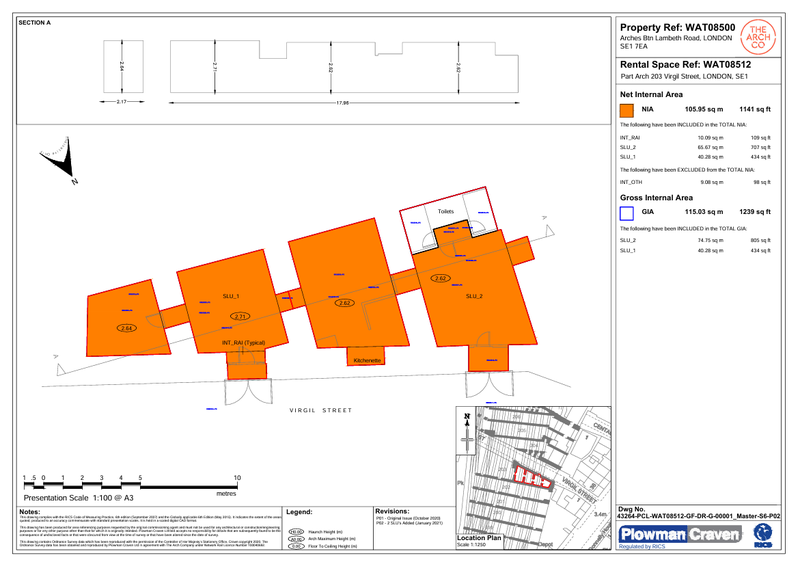This screenshot has height=562, width=800.
Task: Click the Kitchenette label
Action: (369, 359)
